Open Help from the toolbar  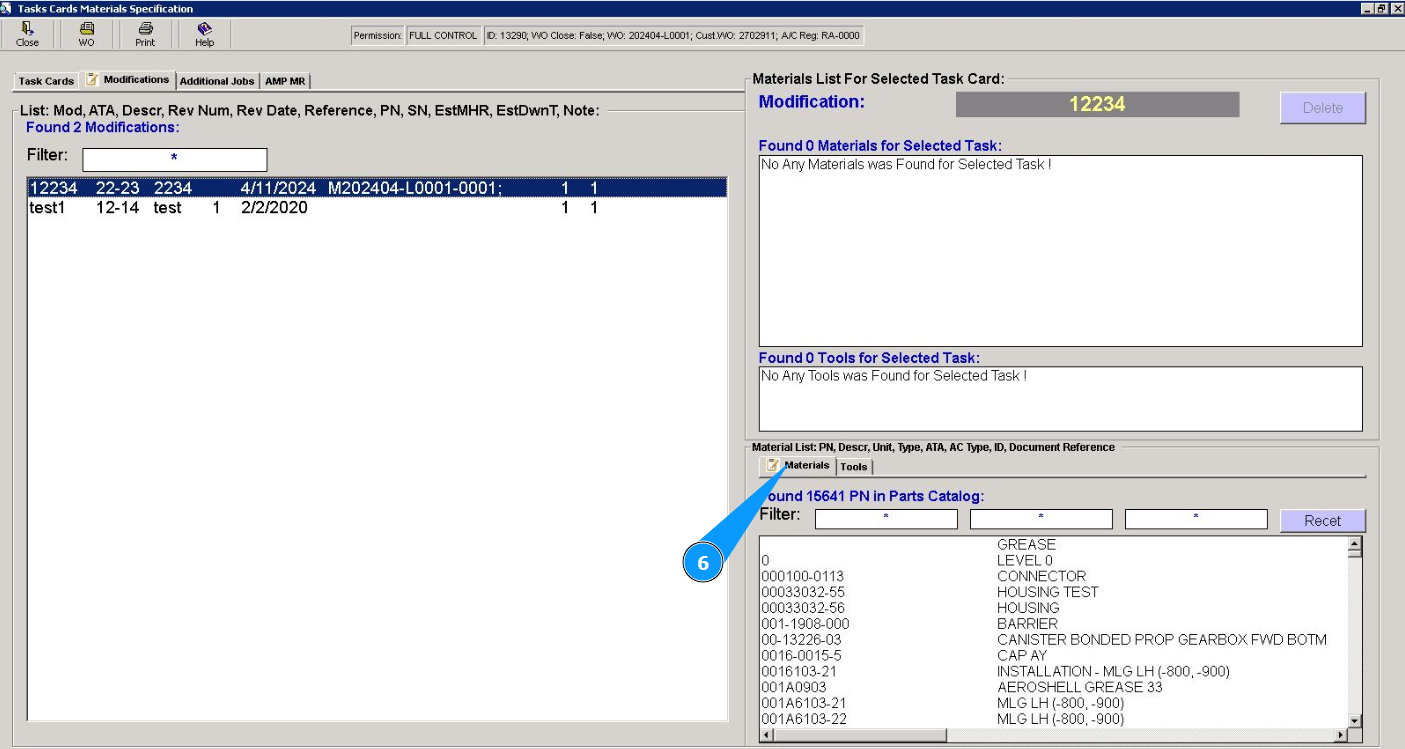coord(204,34)
